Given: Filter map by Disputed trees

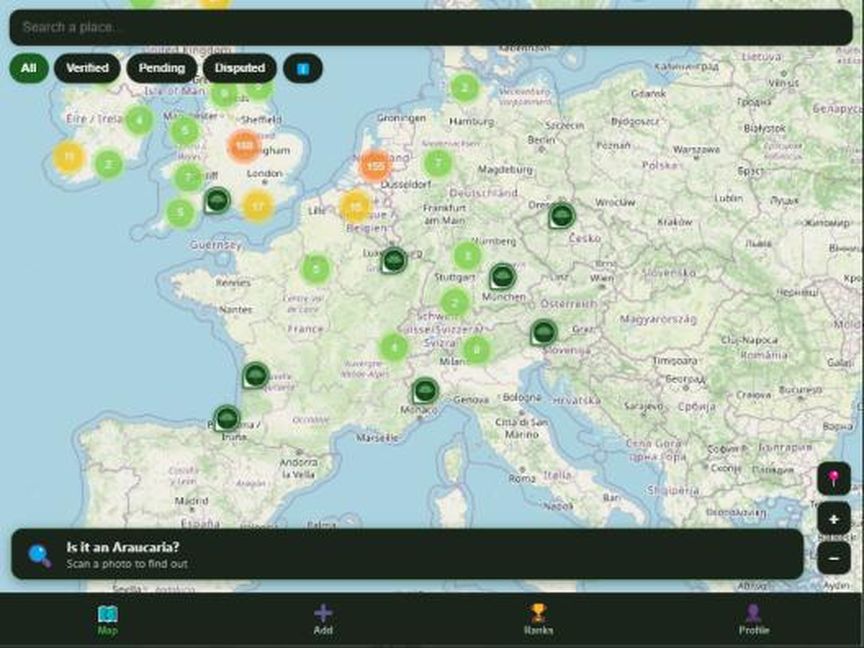Looking at the screenshot, I should tap(240, 68).
